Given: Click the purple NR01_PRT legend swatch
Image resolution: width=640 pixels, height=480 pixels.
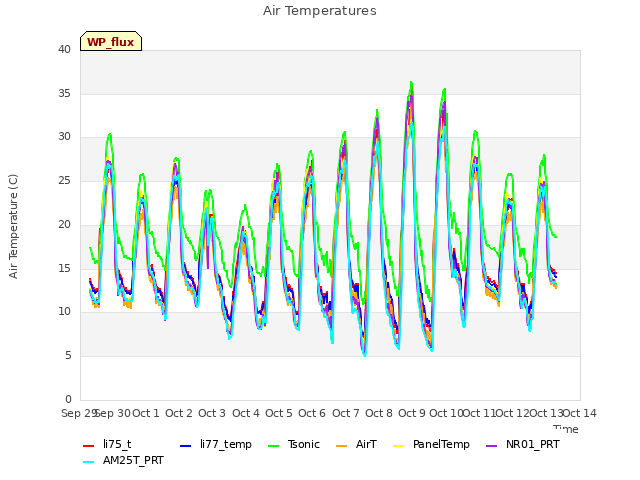Looking at the screenshot, I should coord(491,446).
